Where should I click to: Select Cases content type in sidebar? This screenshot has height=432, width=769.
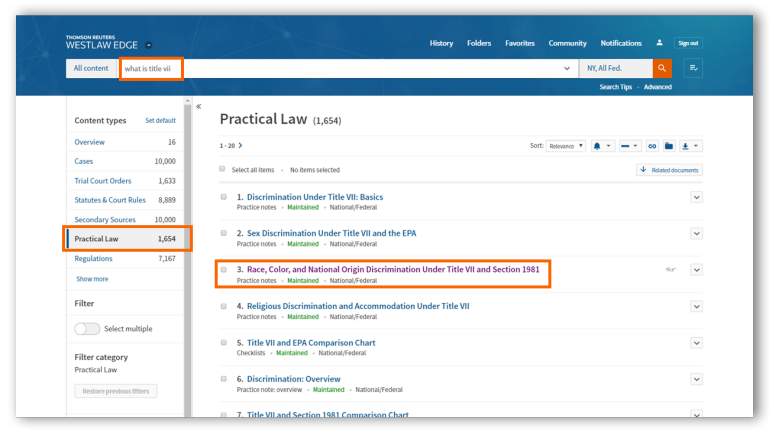[x=84, y=161]
